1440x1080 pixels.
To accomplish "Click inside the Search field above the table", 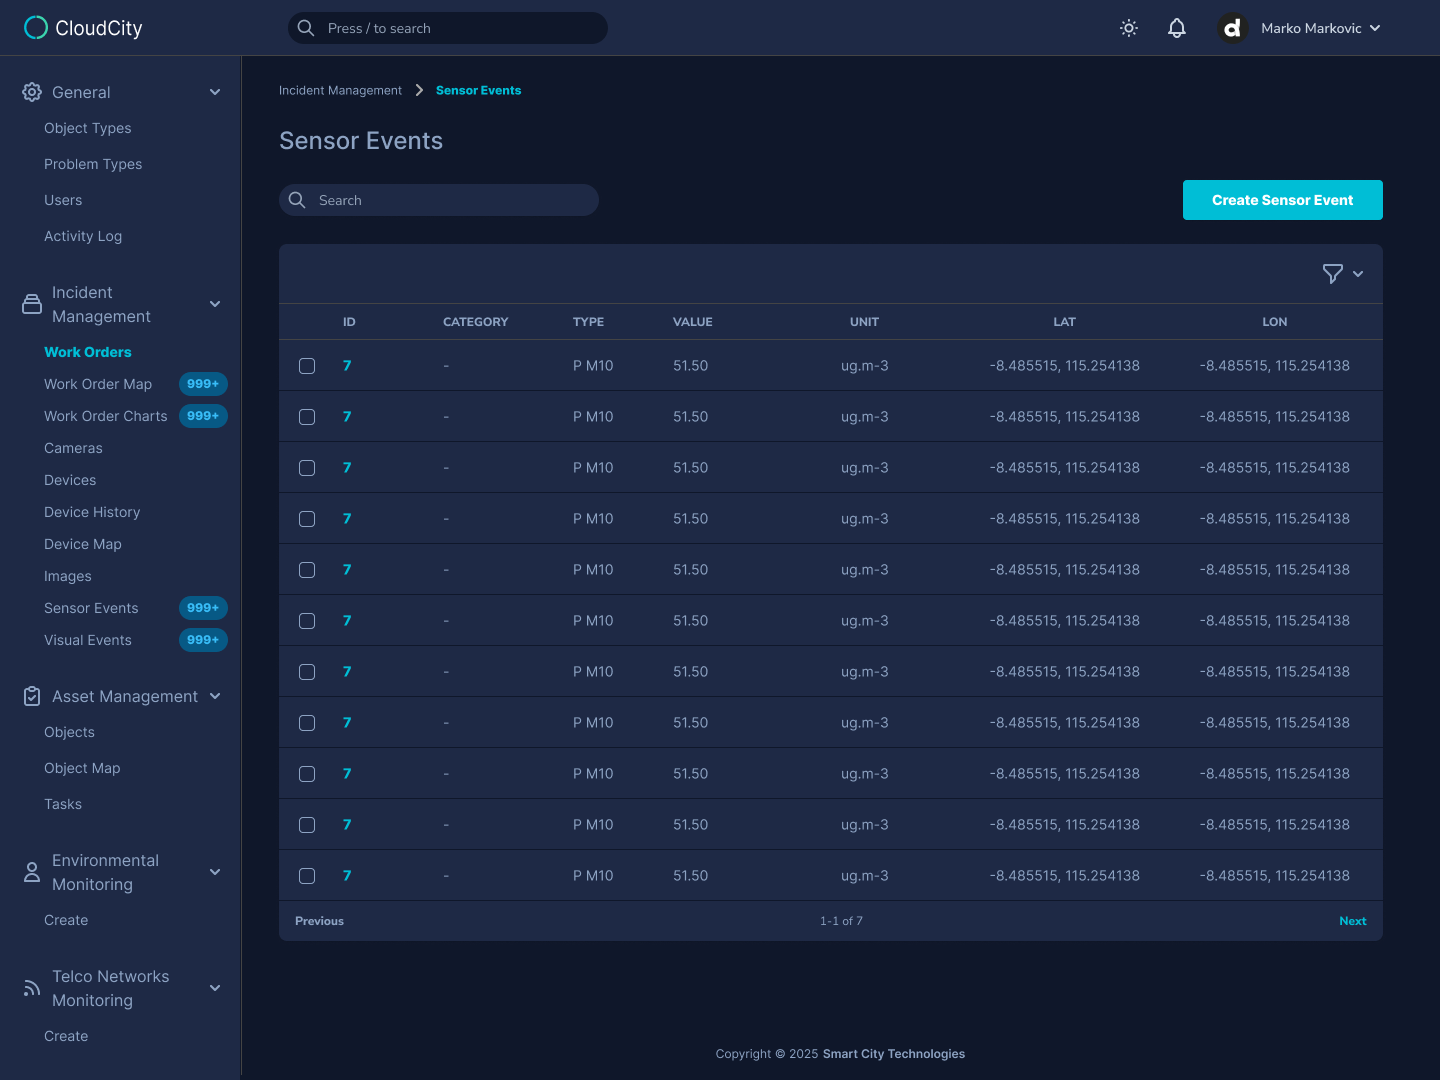I will [438, 200].
